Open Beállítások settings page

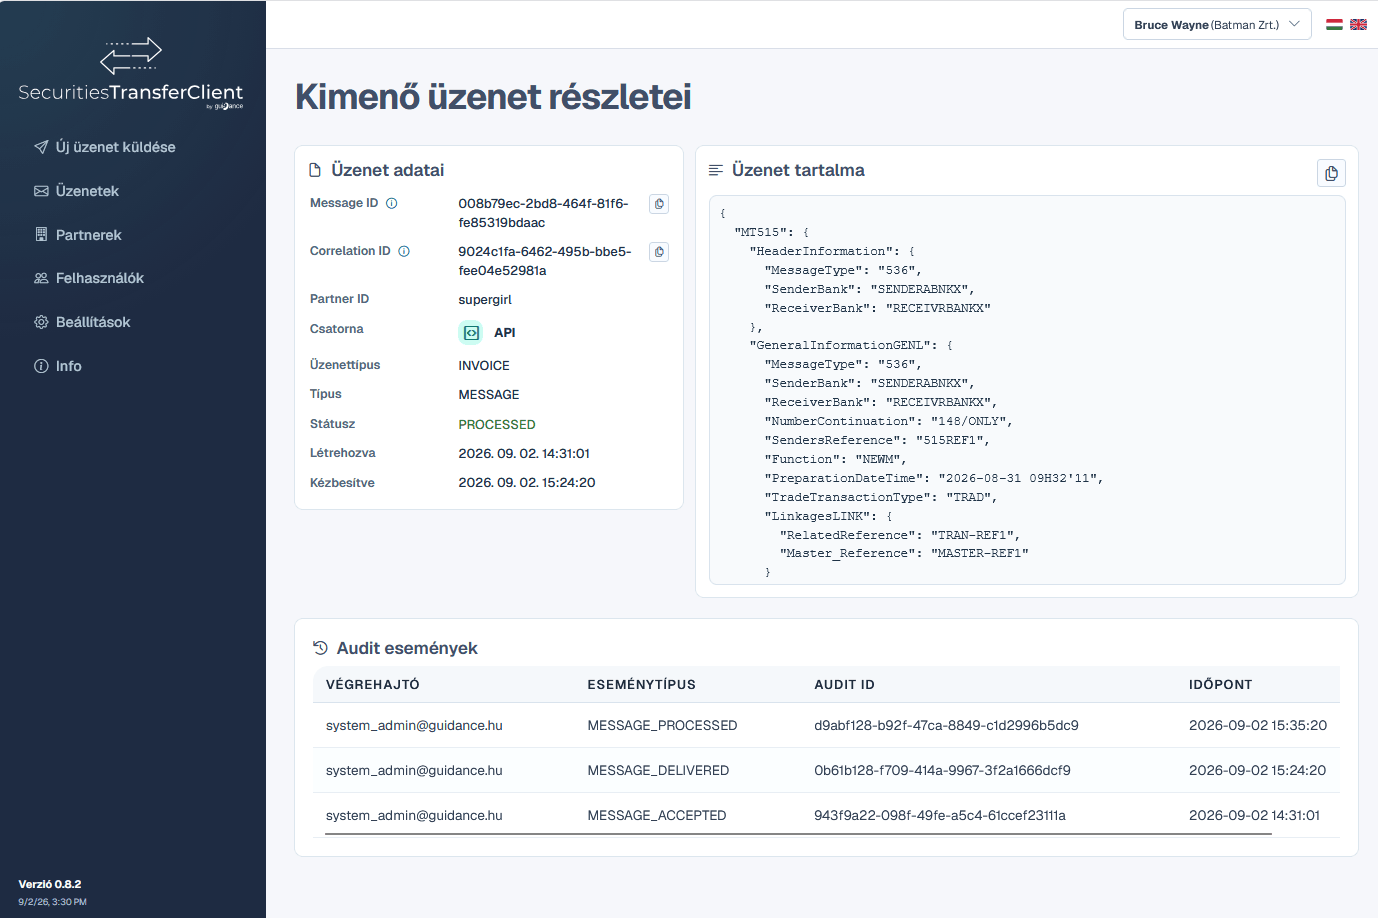(82, 322)
